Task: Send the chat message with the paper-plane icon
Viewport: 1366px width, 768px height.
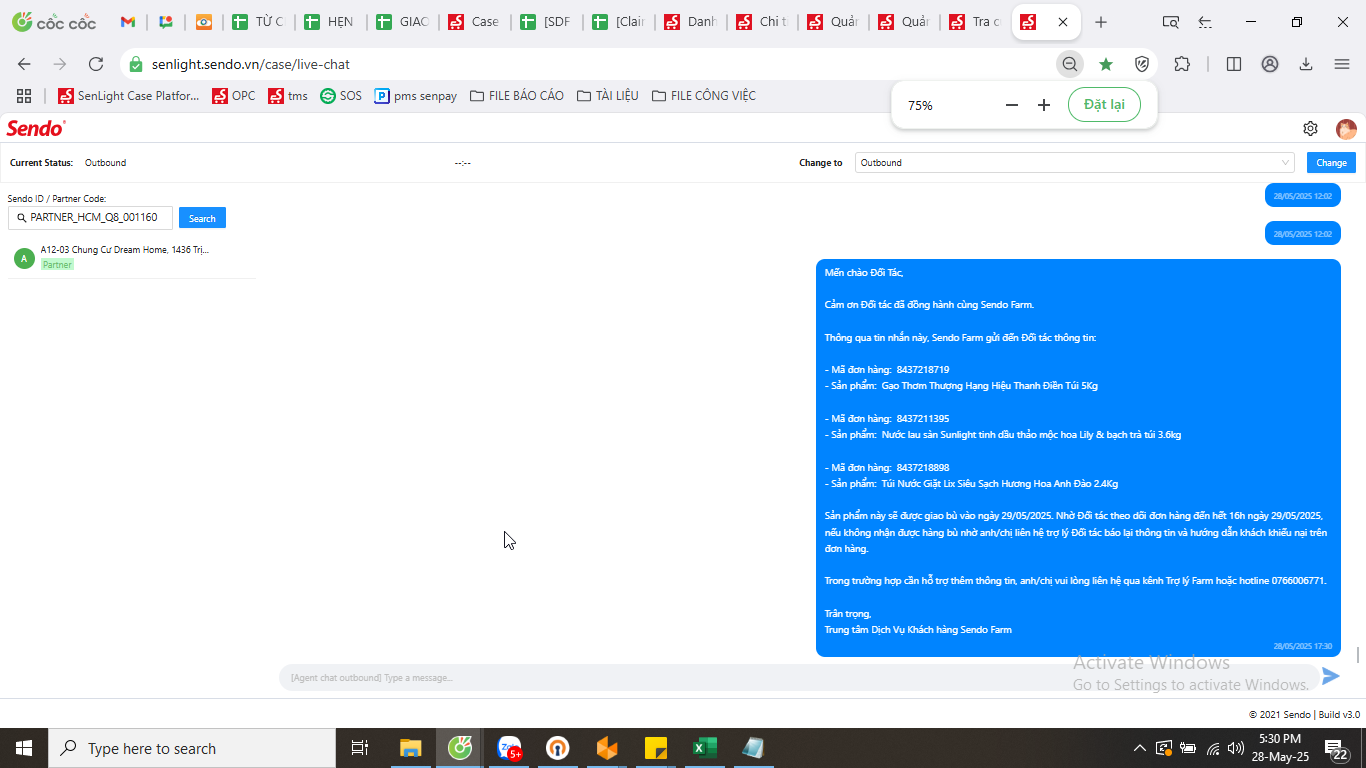Action: click(x=1330, y=676)
